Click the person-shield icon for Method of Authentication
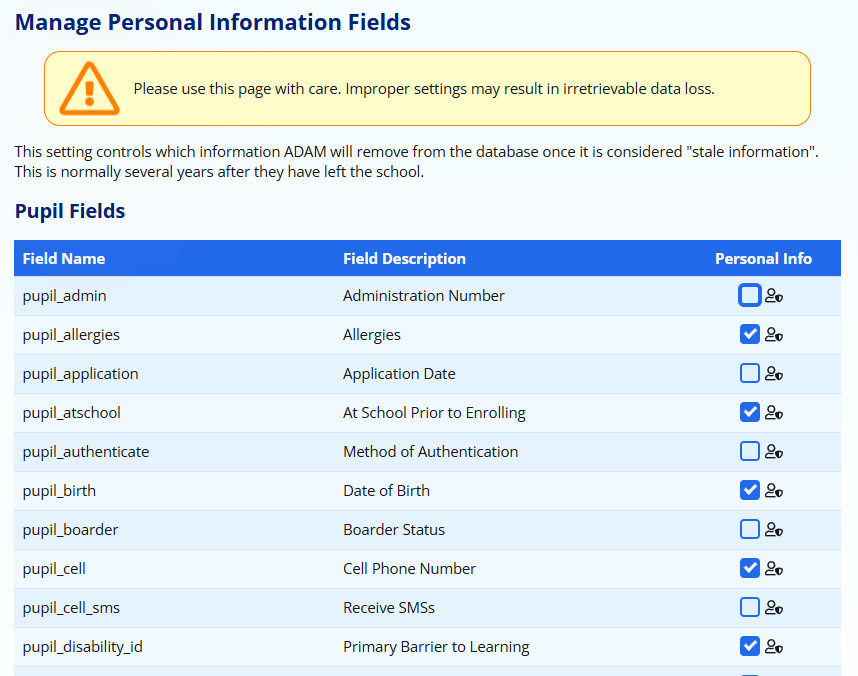This screenshot has height=676, width=858. 774,452
